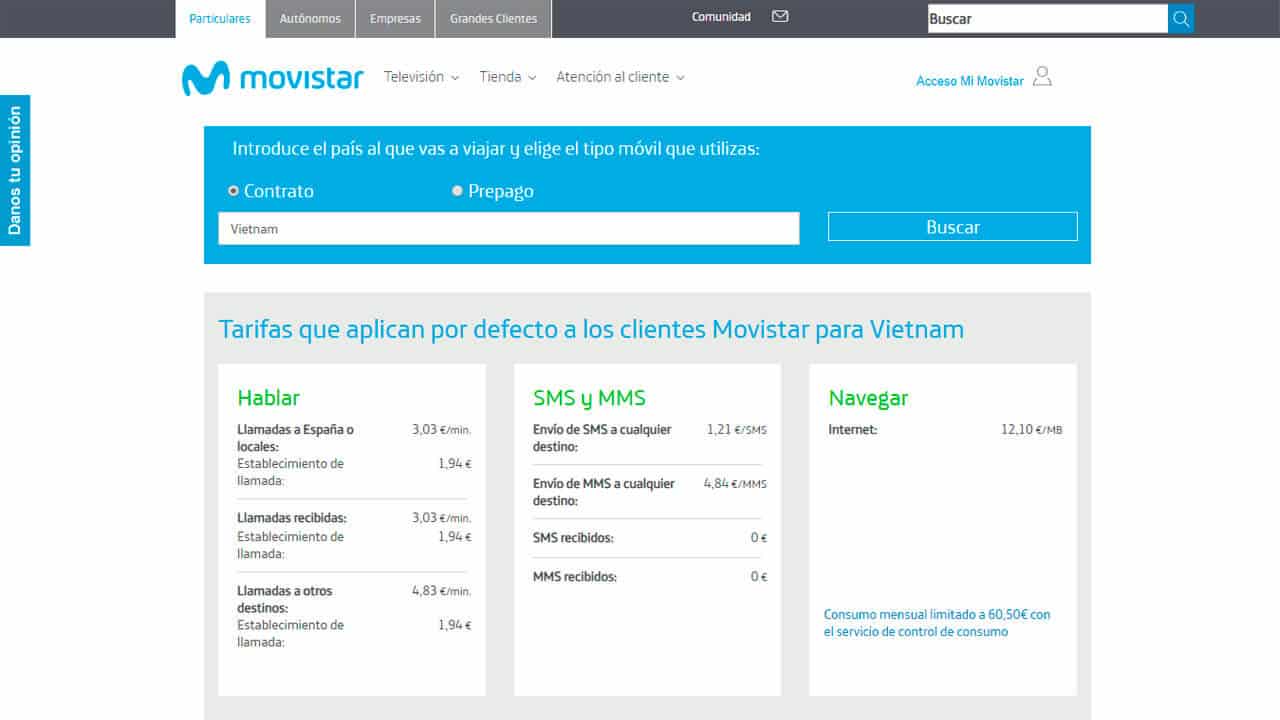Switch to the Grandes Clientes tab
1280x720 pixels.
click(x=493, y=19)
